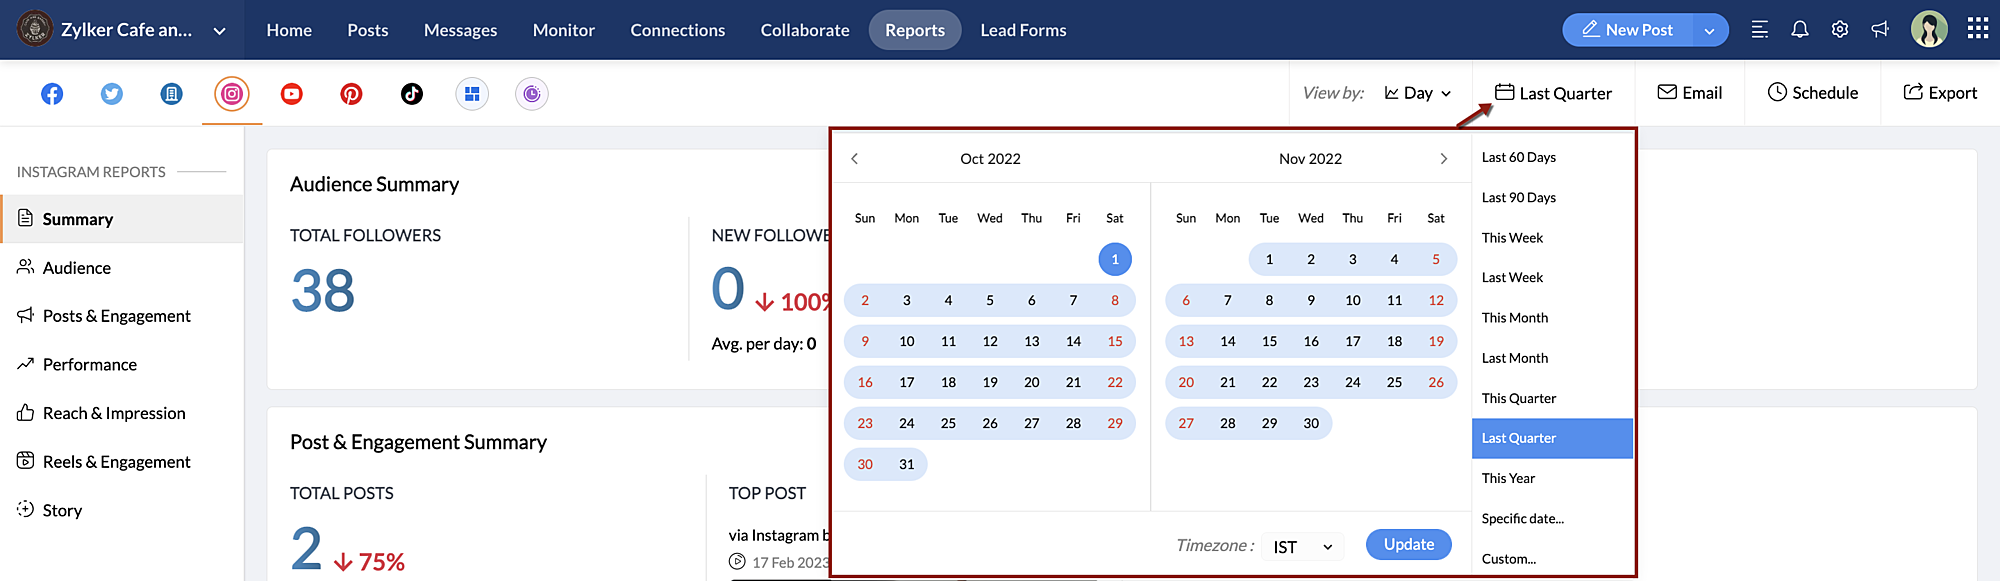The width and height of the screenshot is (2000, 581).
Task: Pick November 30 in the calendar
Action: tap(1311, 423)
